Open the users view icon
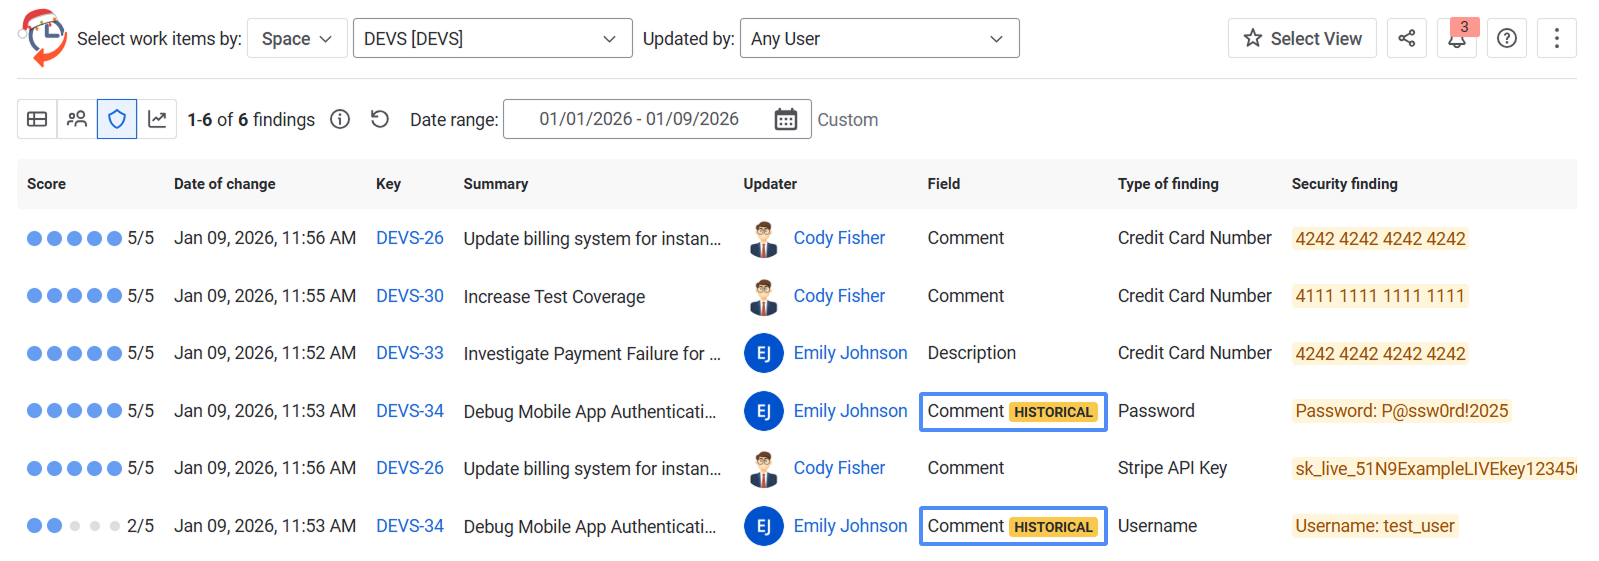 click(x=77, y=119)
